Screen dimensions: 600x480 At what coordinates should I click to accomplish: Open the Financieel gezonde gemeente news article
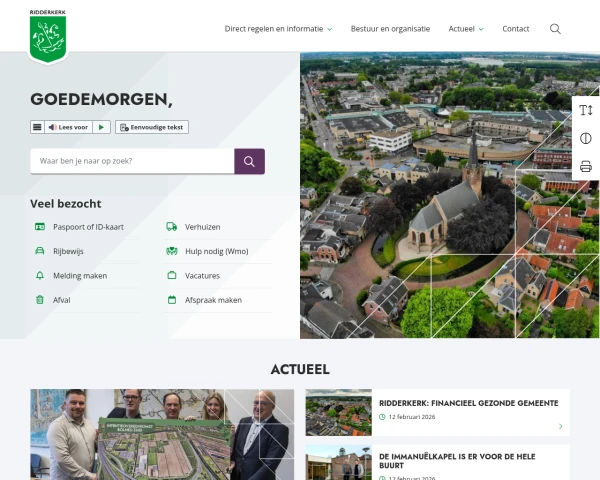click(x=468, y=403)
